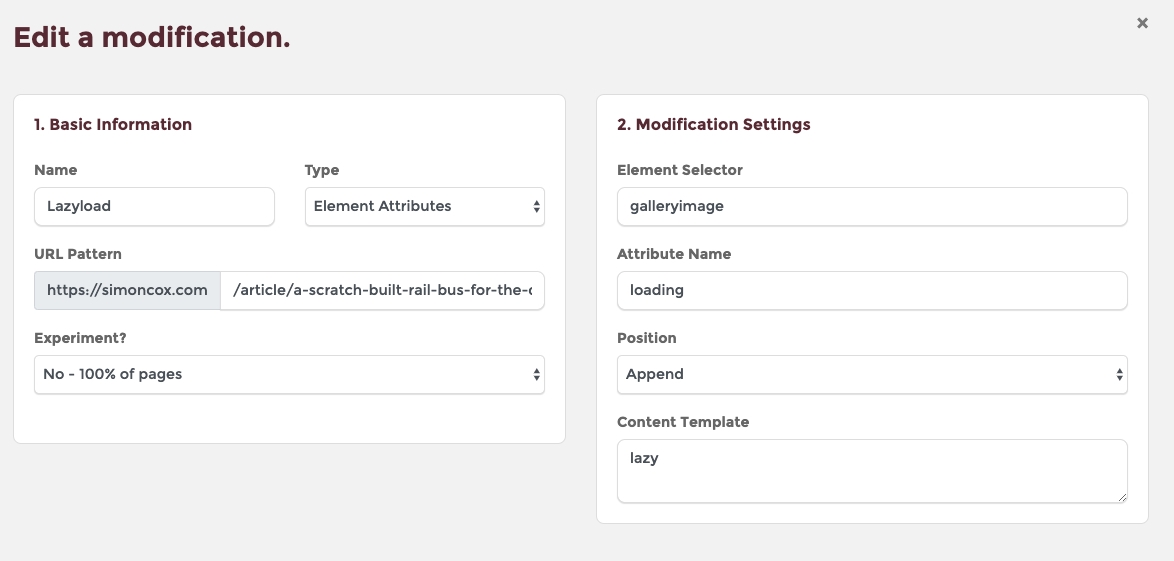Image resolution: width=1174 pixels, height=561 pixels.
Task: Click the URL Pattern label
Action: 78,254
